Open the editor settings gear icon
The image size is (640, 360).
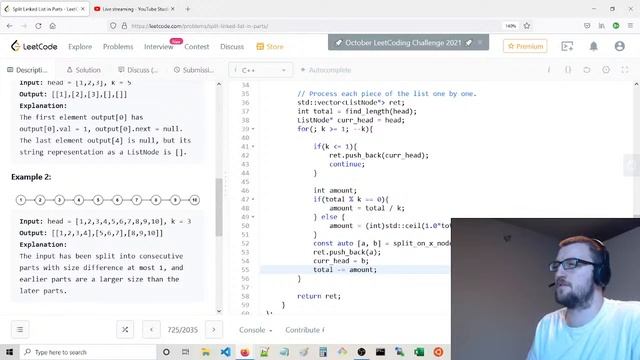pos(606,70)
